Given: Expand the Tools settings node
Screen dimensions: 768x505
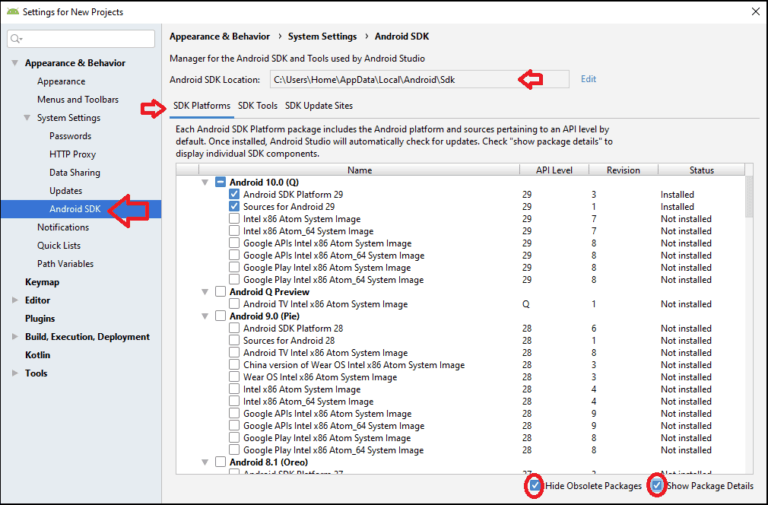Looking at the screenshot, I should [x=15, y=373].
